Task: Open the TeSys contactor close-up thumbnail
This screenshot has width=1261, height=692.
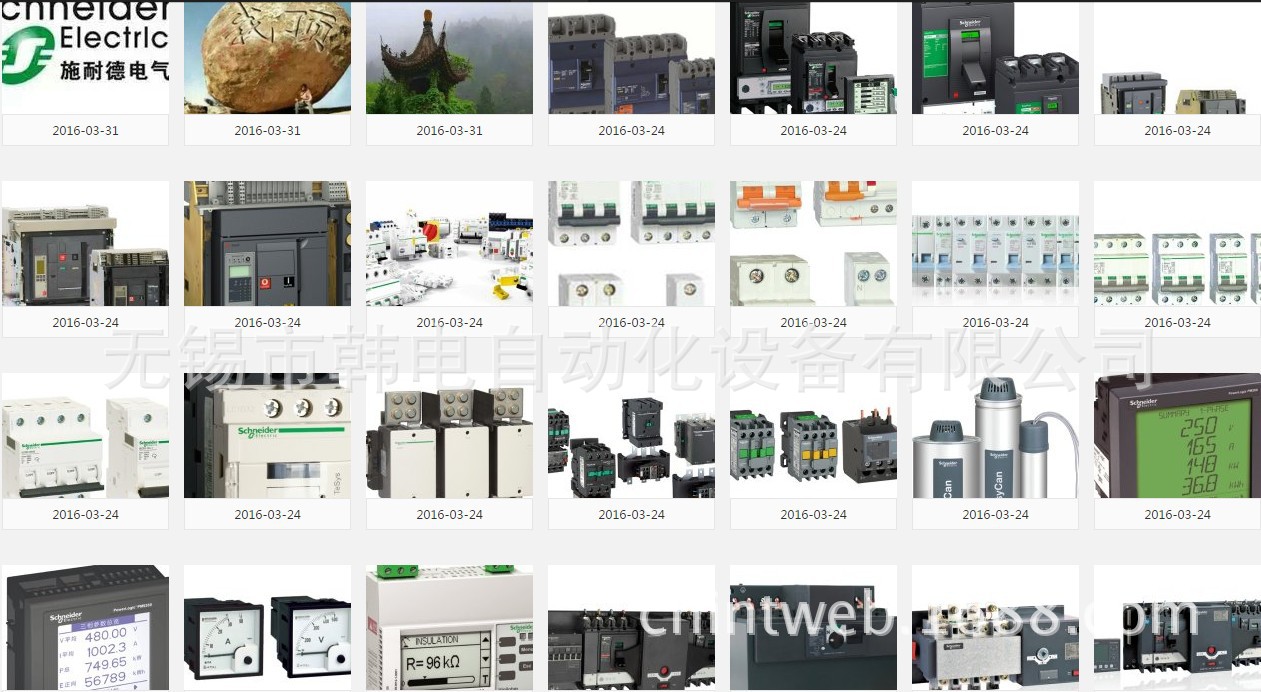Action: 267,435
